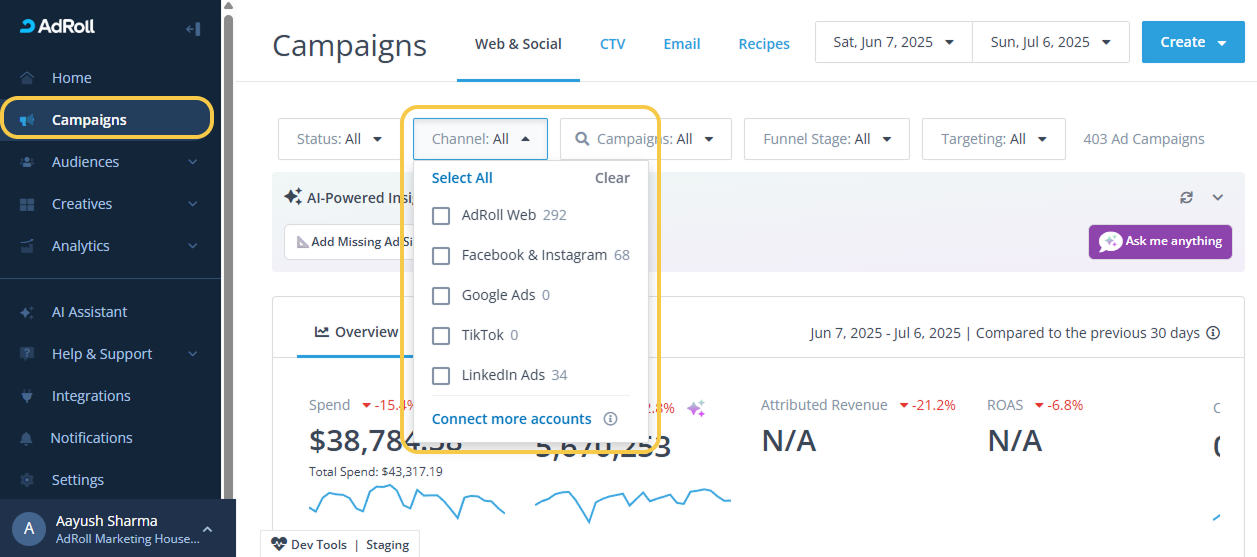Switch to the Email tab
1257x557 pixels.
click(681, 44)
